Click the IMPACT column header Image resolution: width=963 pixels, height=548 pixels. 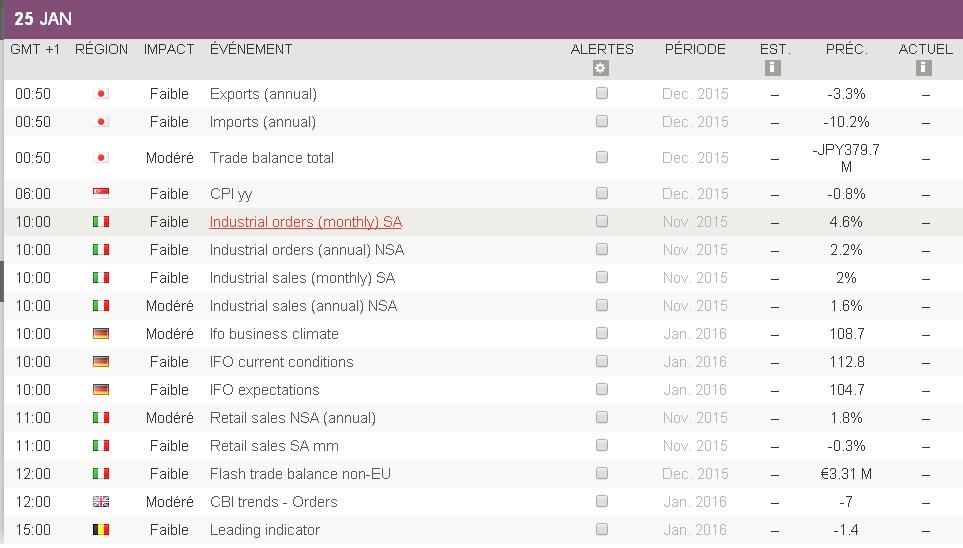pyautogui.click(x=169, y=49)
